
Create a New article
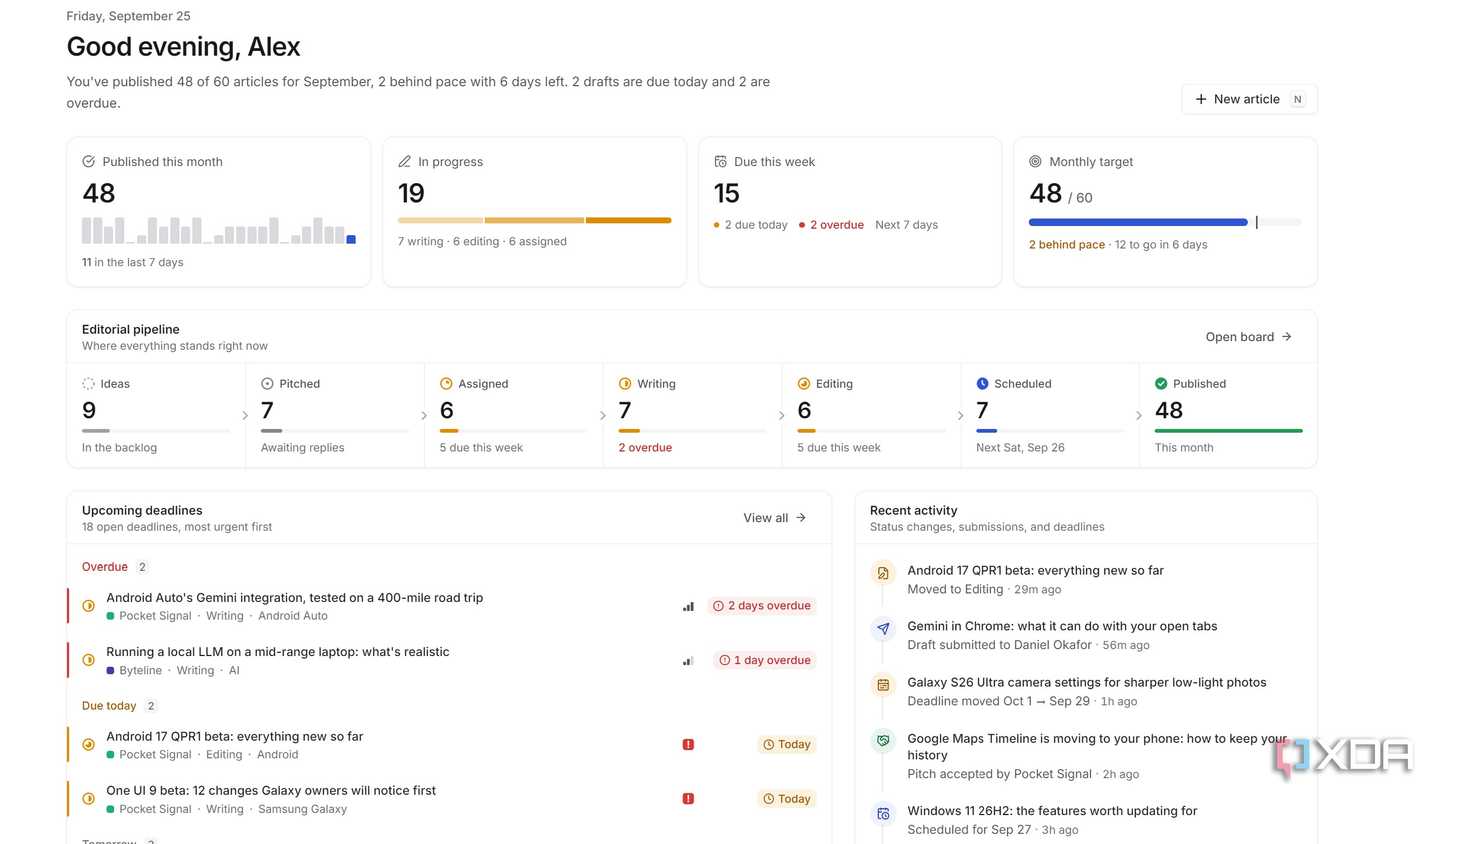coord(1249,99)
